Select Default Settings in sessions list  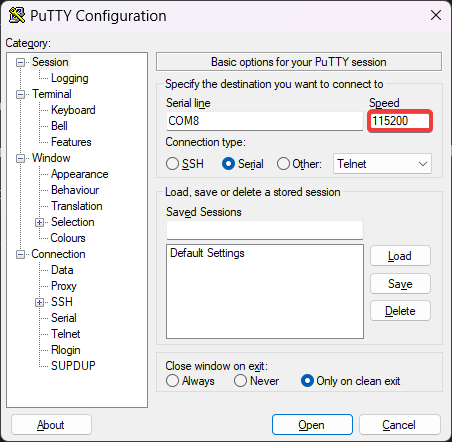pyautogui.click(x=207, y=253)
